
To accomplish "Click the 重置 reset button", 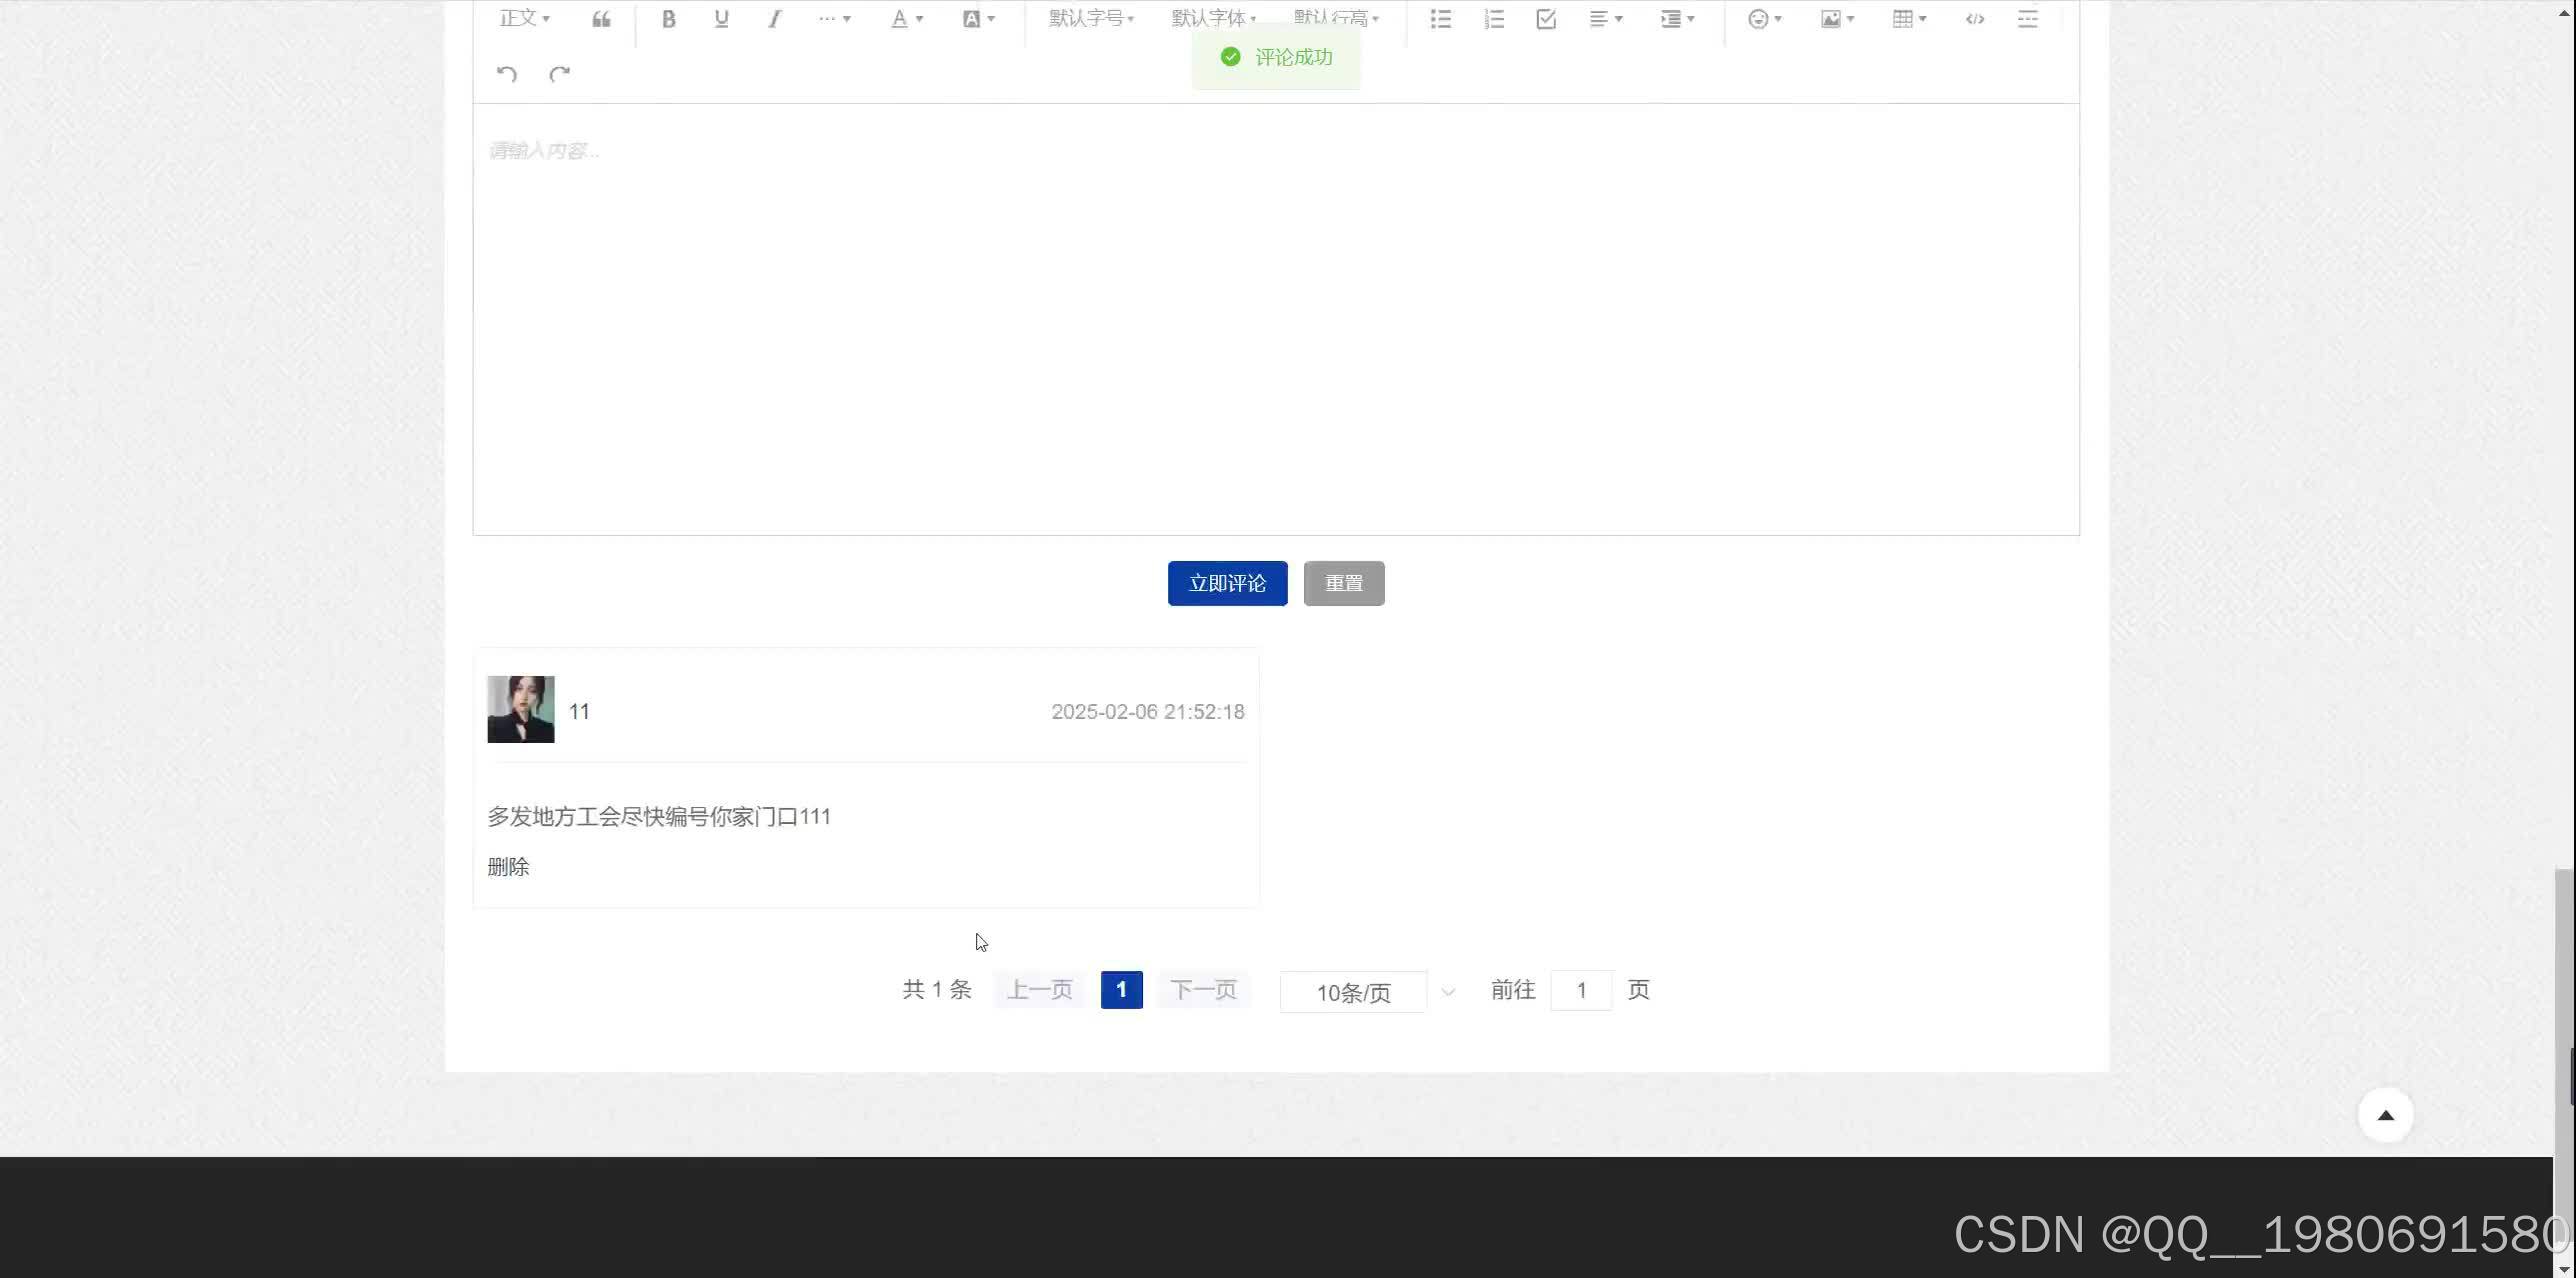I will 1343,584.
